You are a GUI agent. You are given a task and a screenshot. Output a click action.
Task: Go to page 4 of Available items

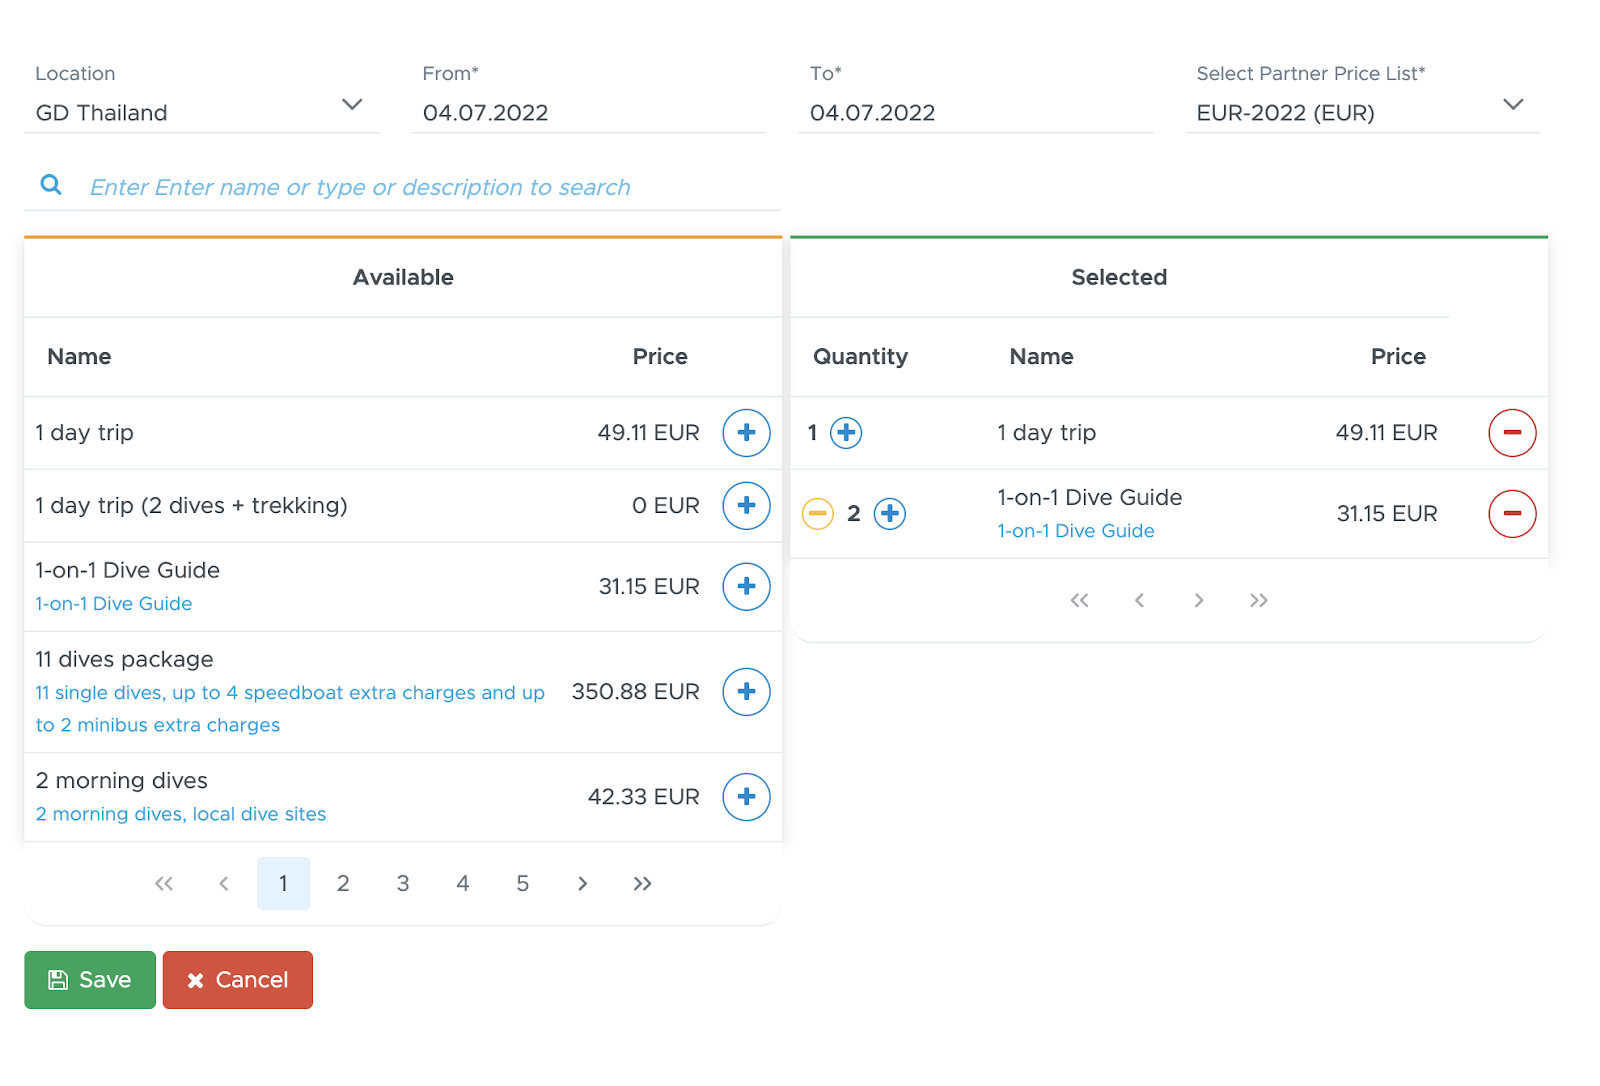click(463, 884)
